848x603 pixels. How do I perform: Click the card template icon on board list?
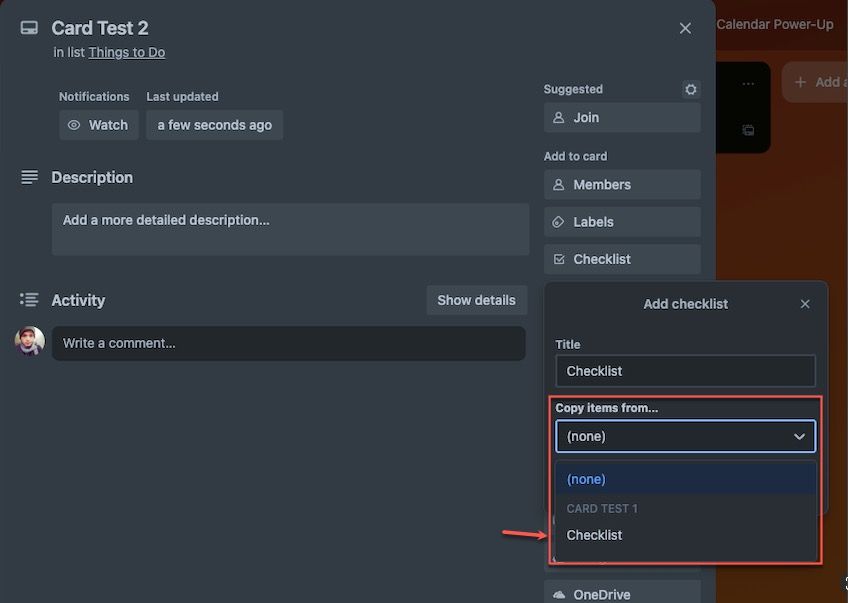[748, 130]
